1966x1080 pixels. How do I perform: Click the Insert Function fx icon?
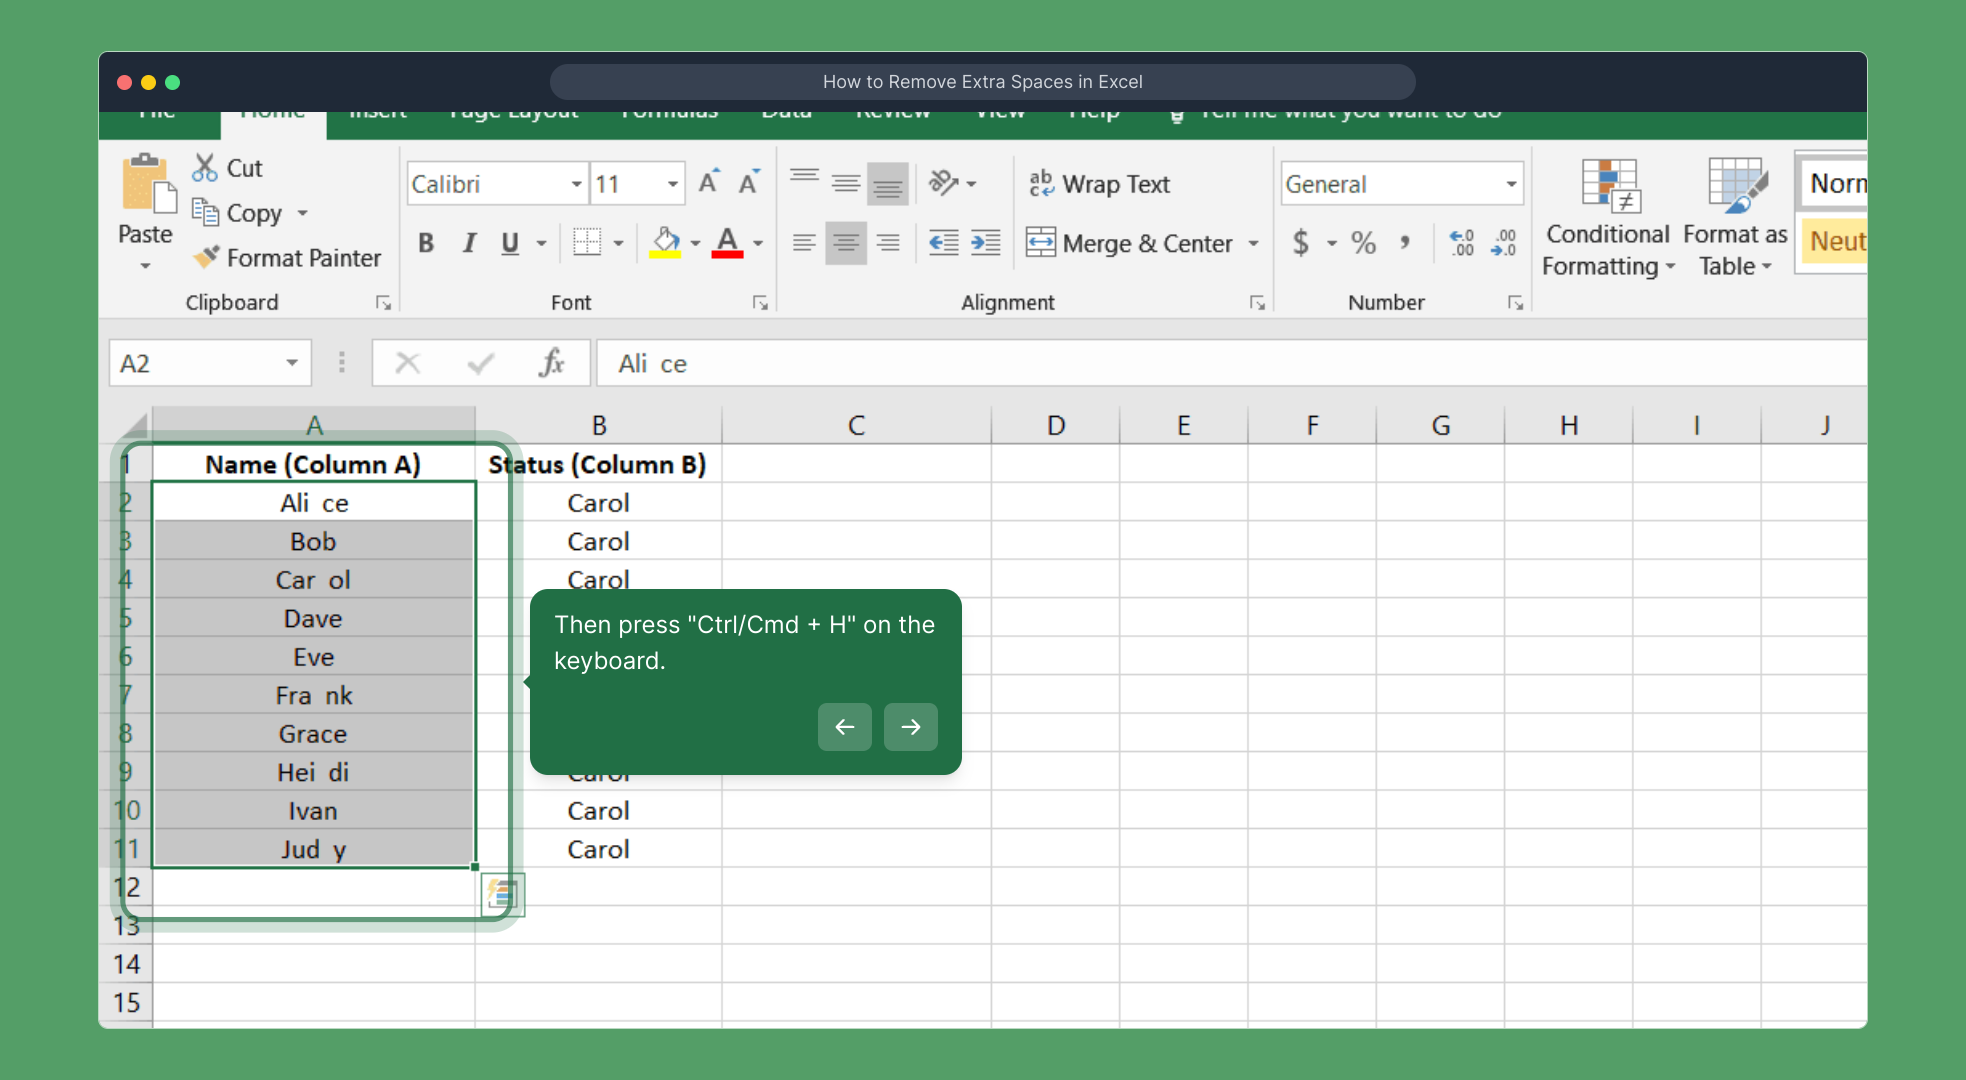[551, 363]
